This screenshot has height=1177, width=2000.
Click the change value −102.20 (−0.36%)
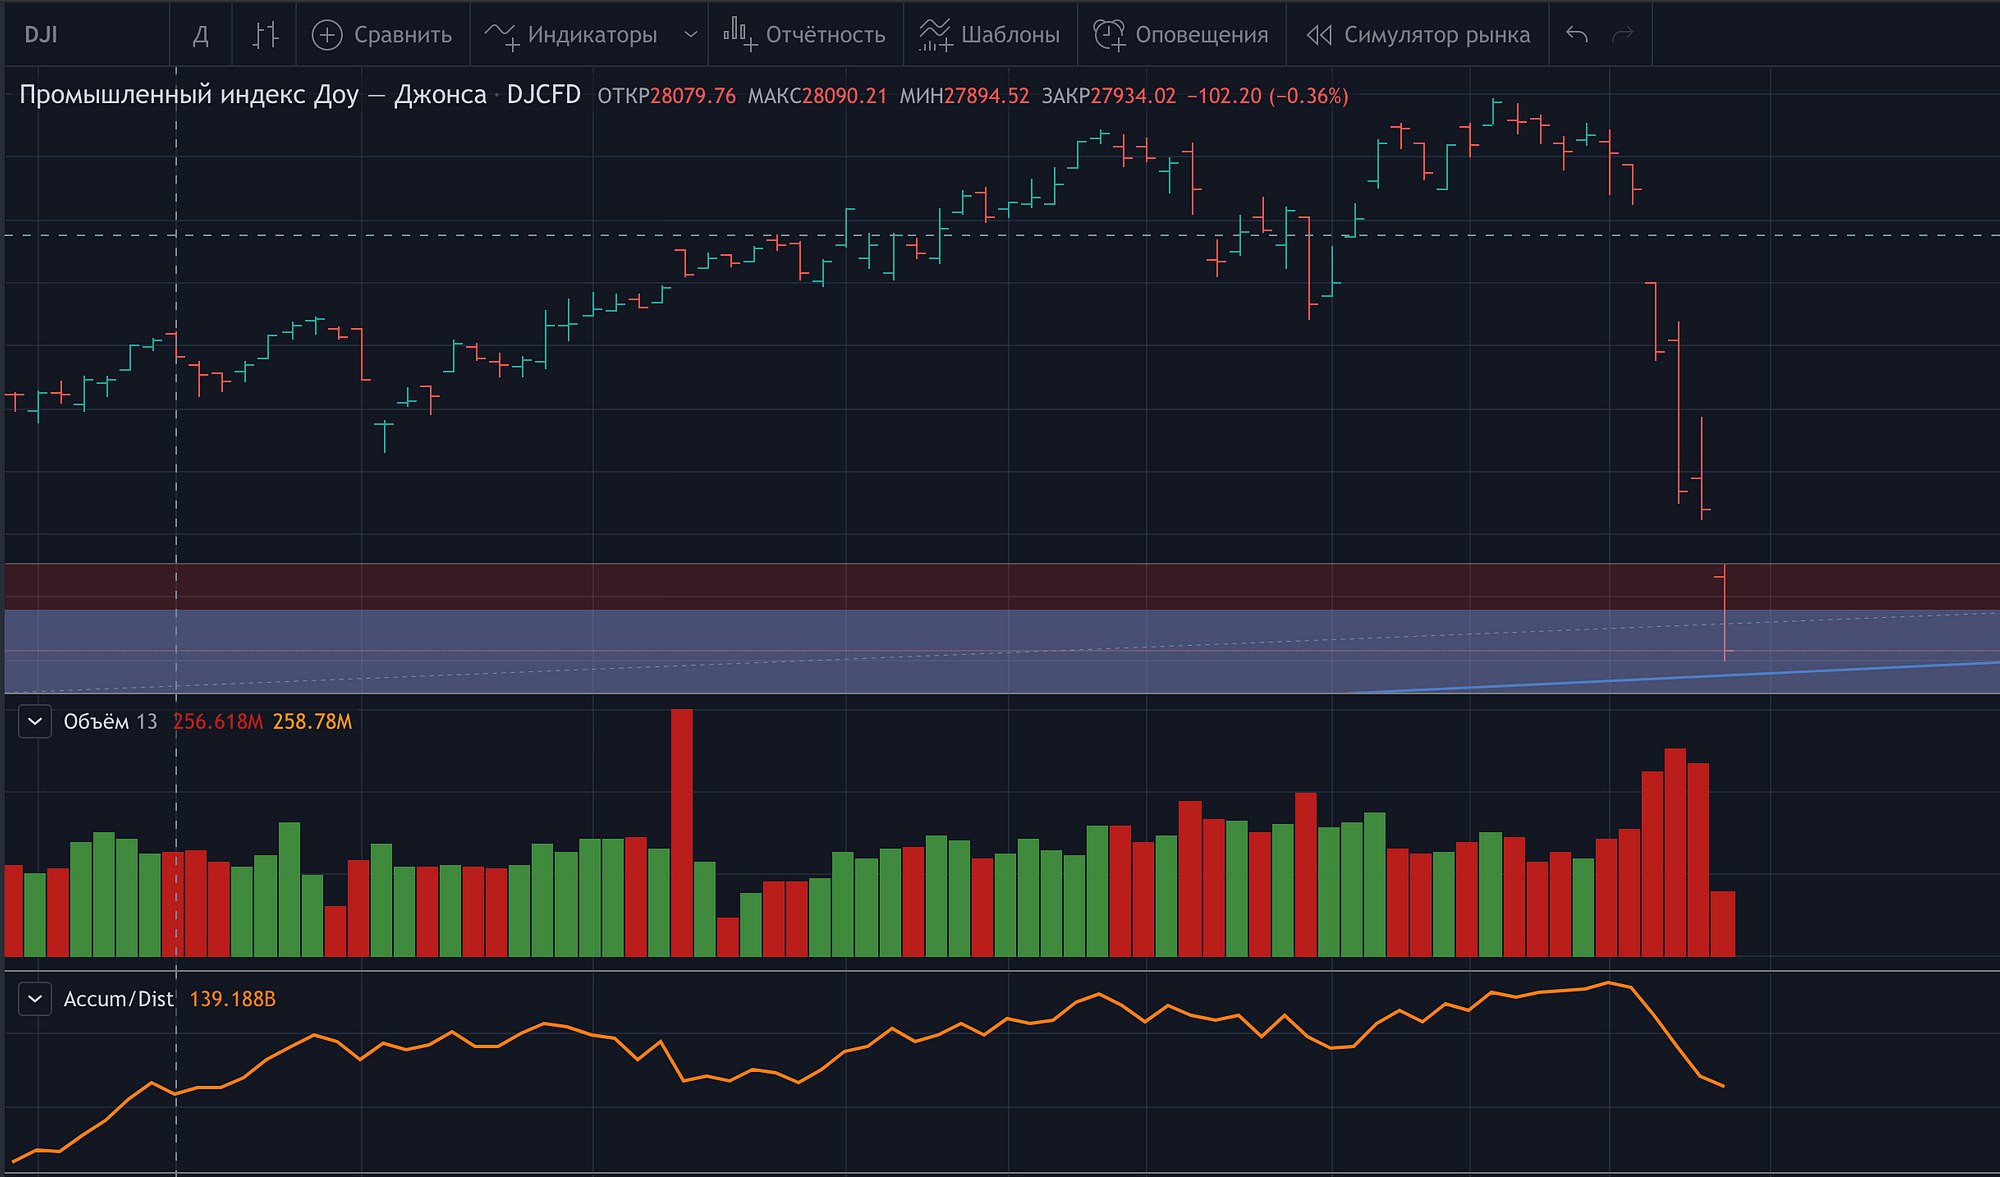[1267, 96]
